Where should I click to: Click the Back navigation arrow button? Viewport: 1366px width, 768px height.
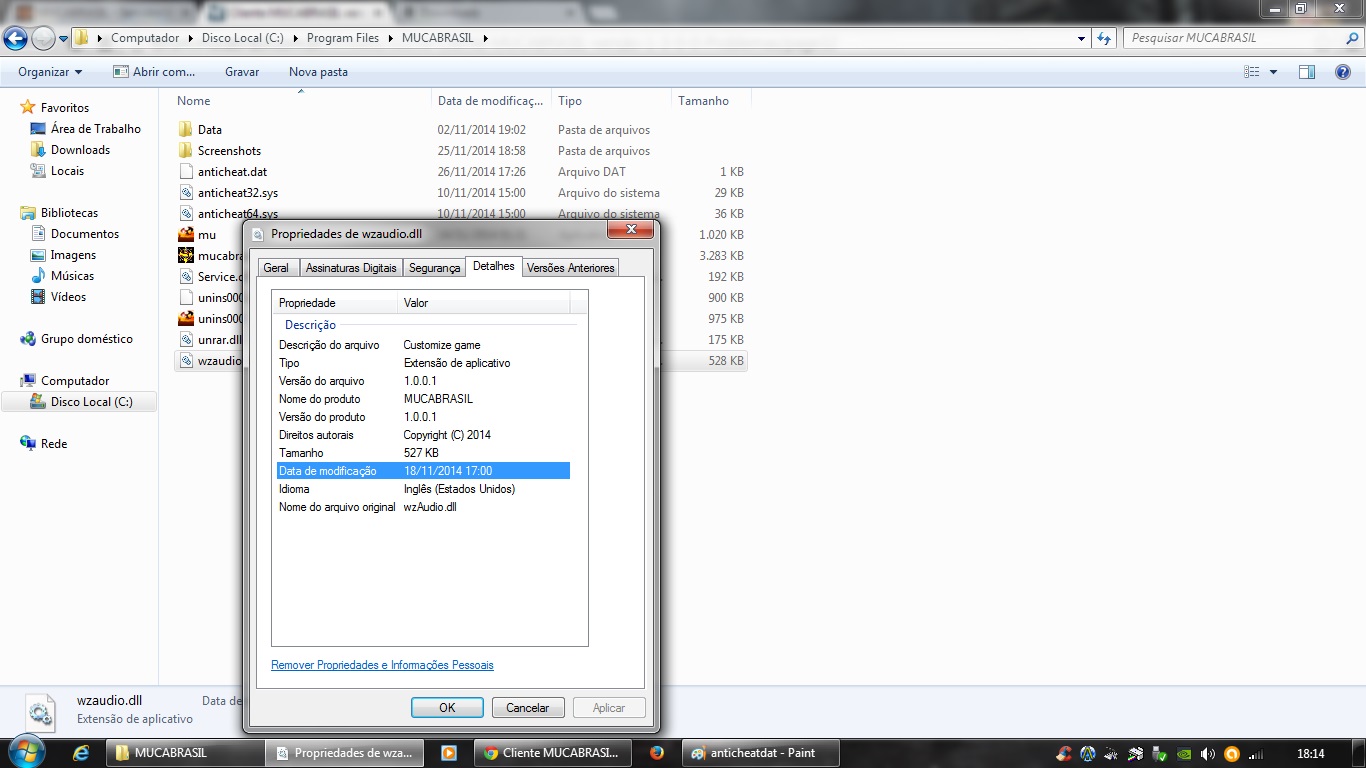[16, 38]
